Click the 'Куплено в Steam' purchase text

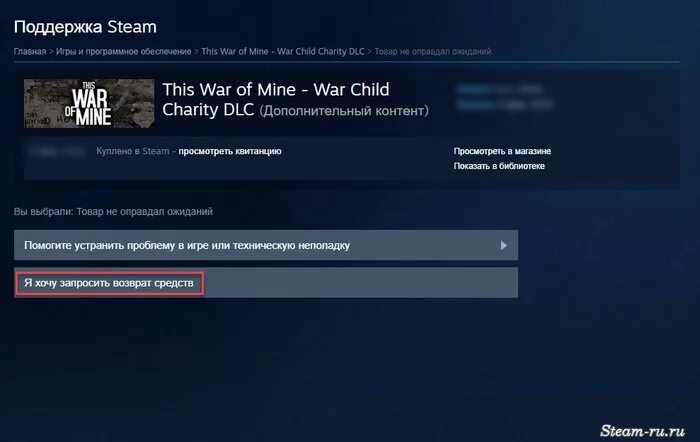tap(133, 151)
